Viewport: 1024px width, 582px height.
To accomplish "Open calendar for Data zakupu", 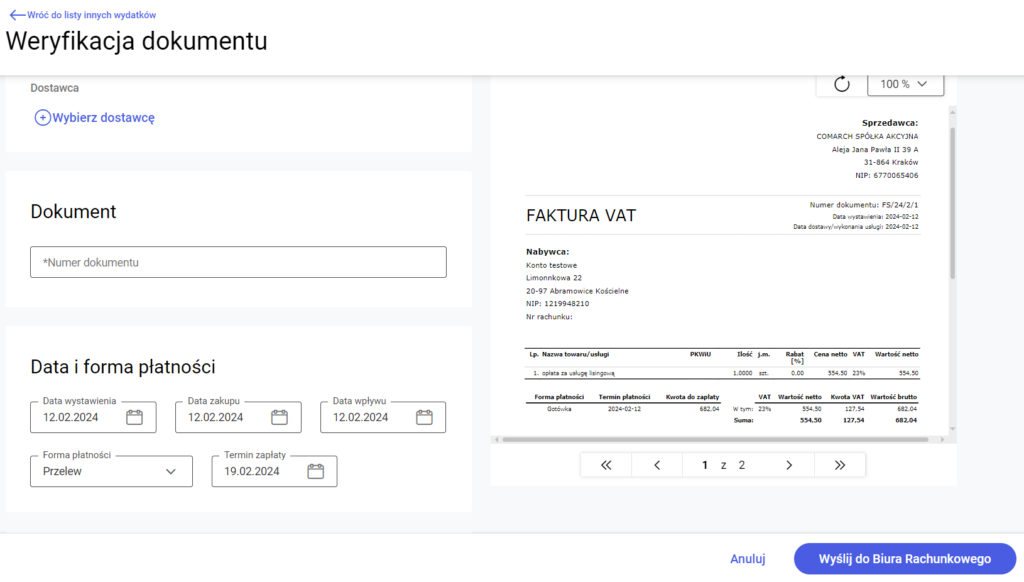I will click(279, 418).
